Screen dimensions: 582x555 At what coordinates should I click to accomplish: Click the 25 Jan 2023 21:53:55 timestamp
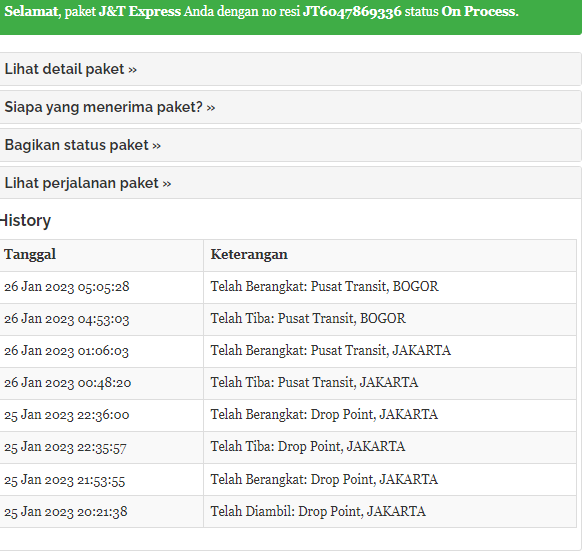[x=65, y=480]
